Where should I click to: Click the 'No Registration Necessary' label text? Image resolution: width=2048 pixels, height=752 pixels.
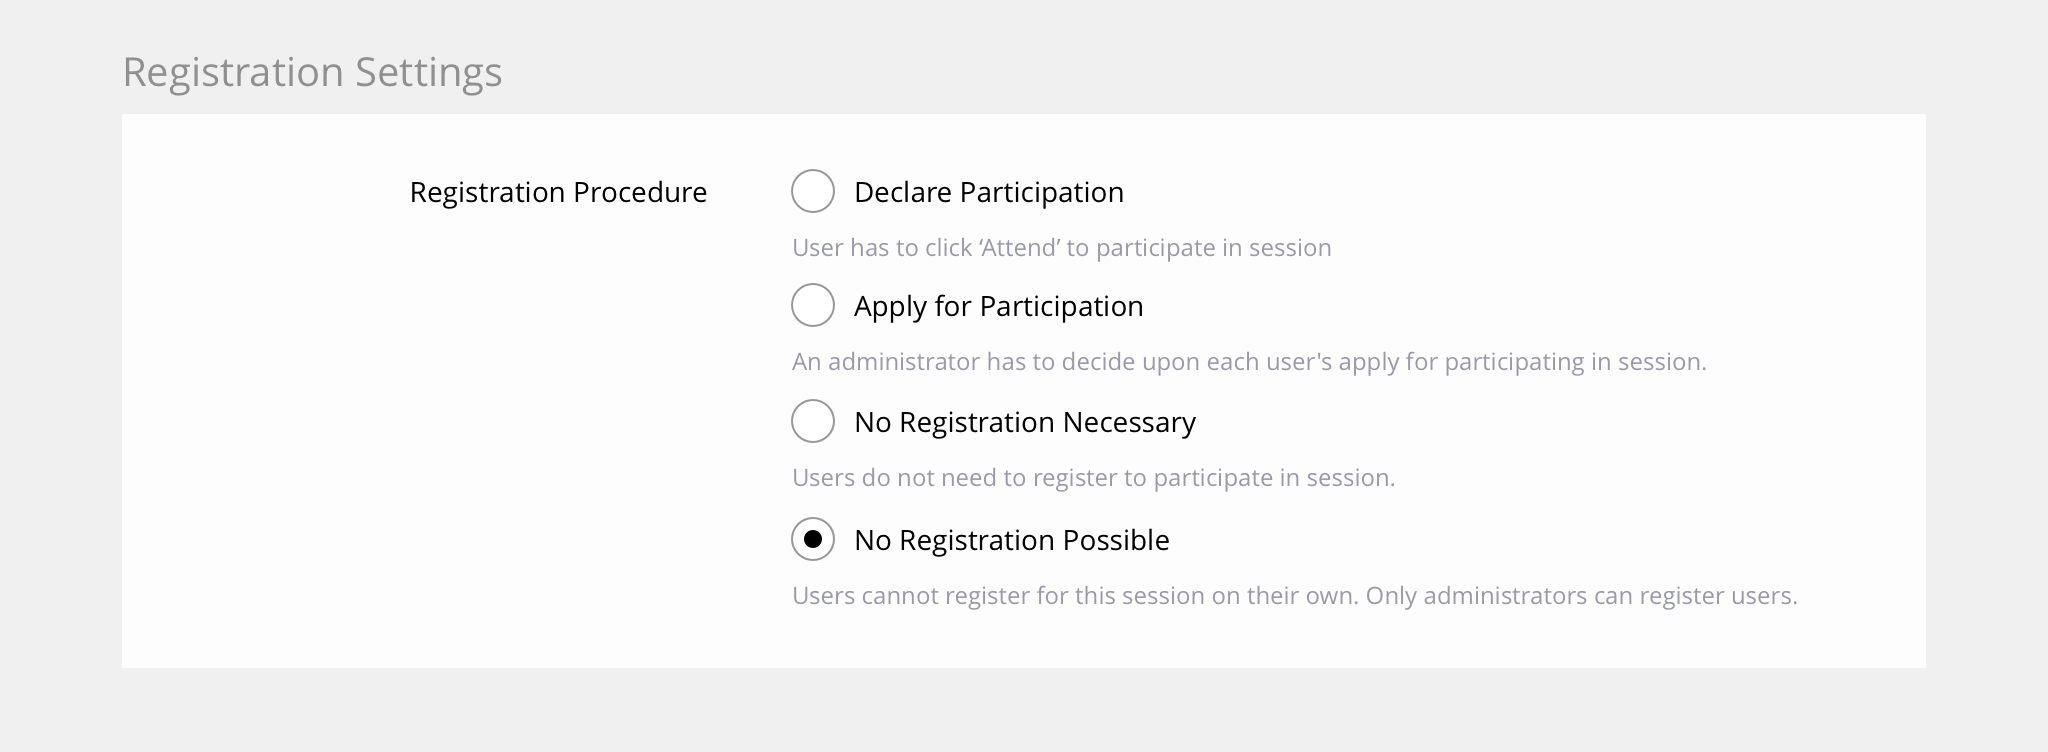click(1024, 422)
